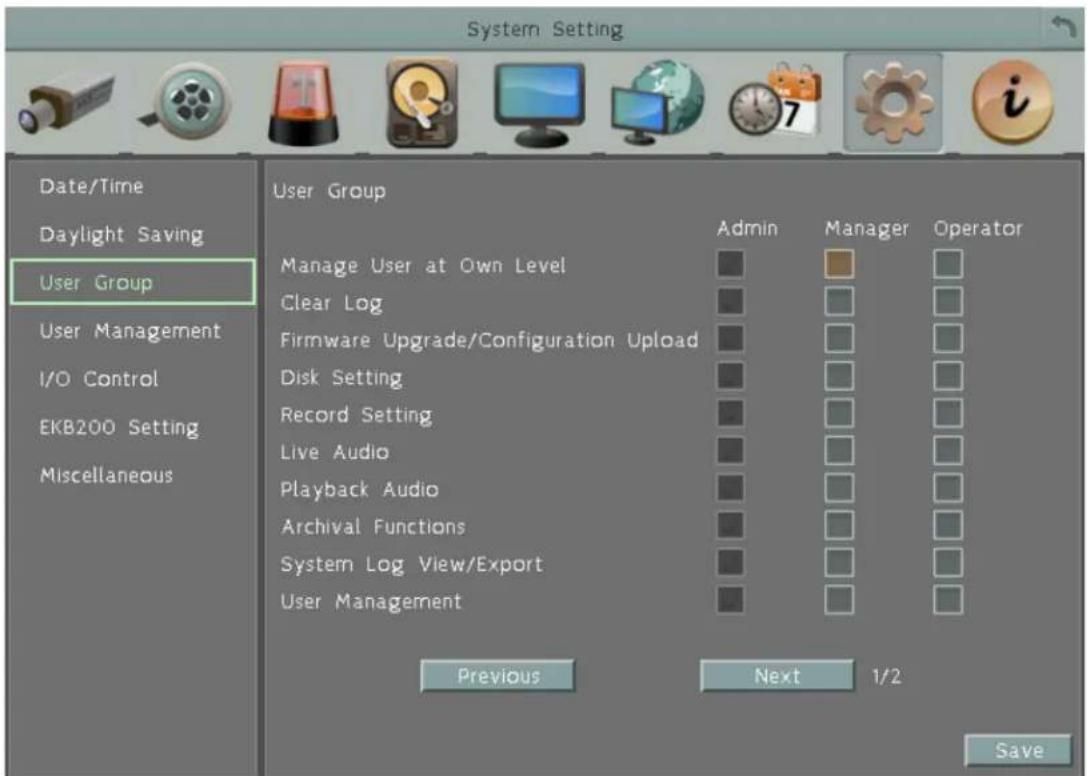1087x776 pixels.
Task: Toggle Manager checkbox for Live Audio
Action: click(839, 451)
